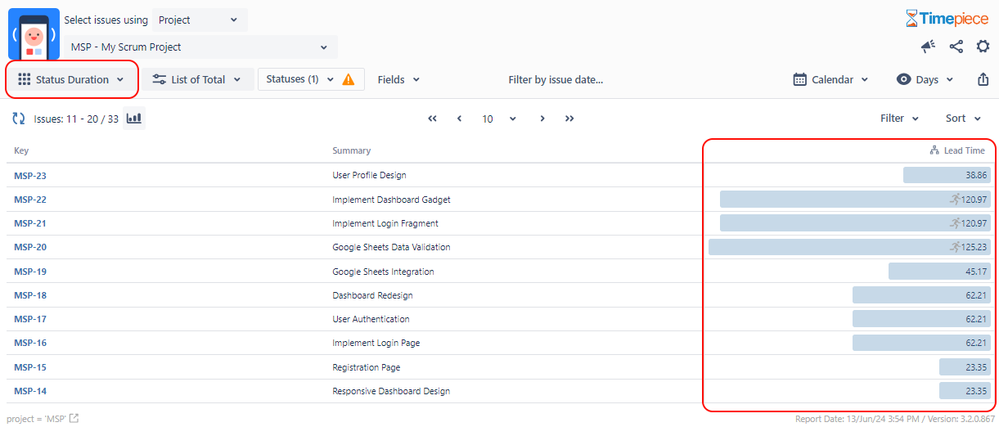Open the JQL external link icon
Image resolution: width=999 pixels, height=431 pixels.
click(75, 419)
